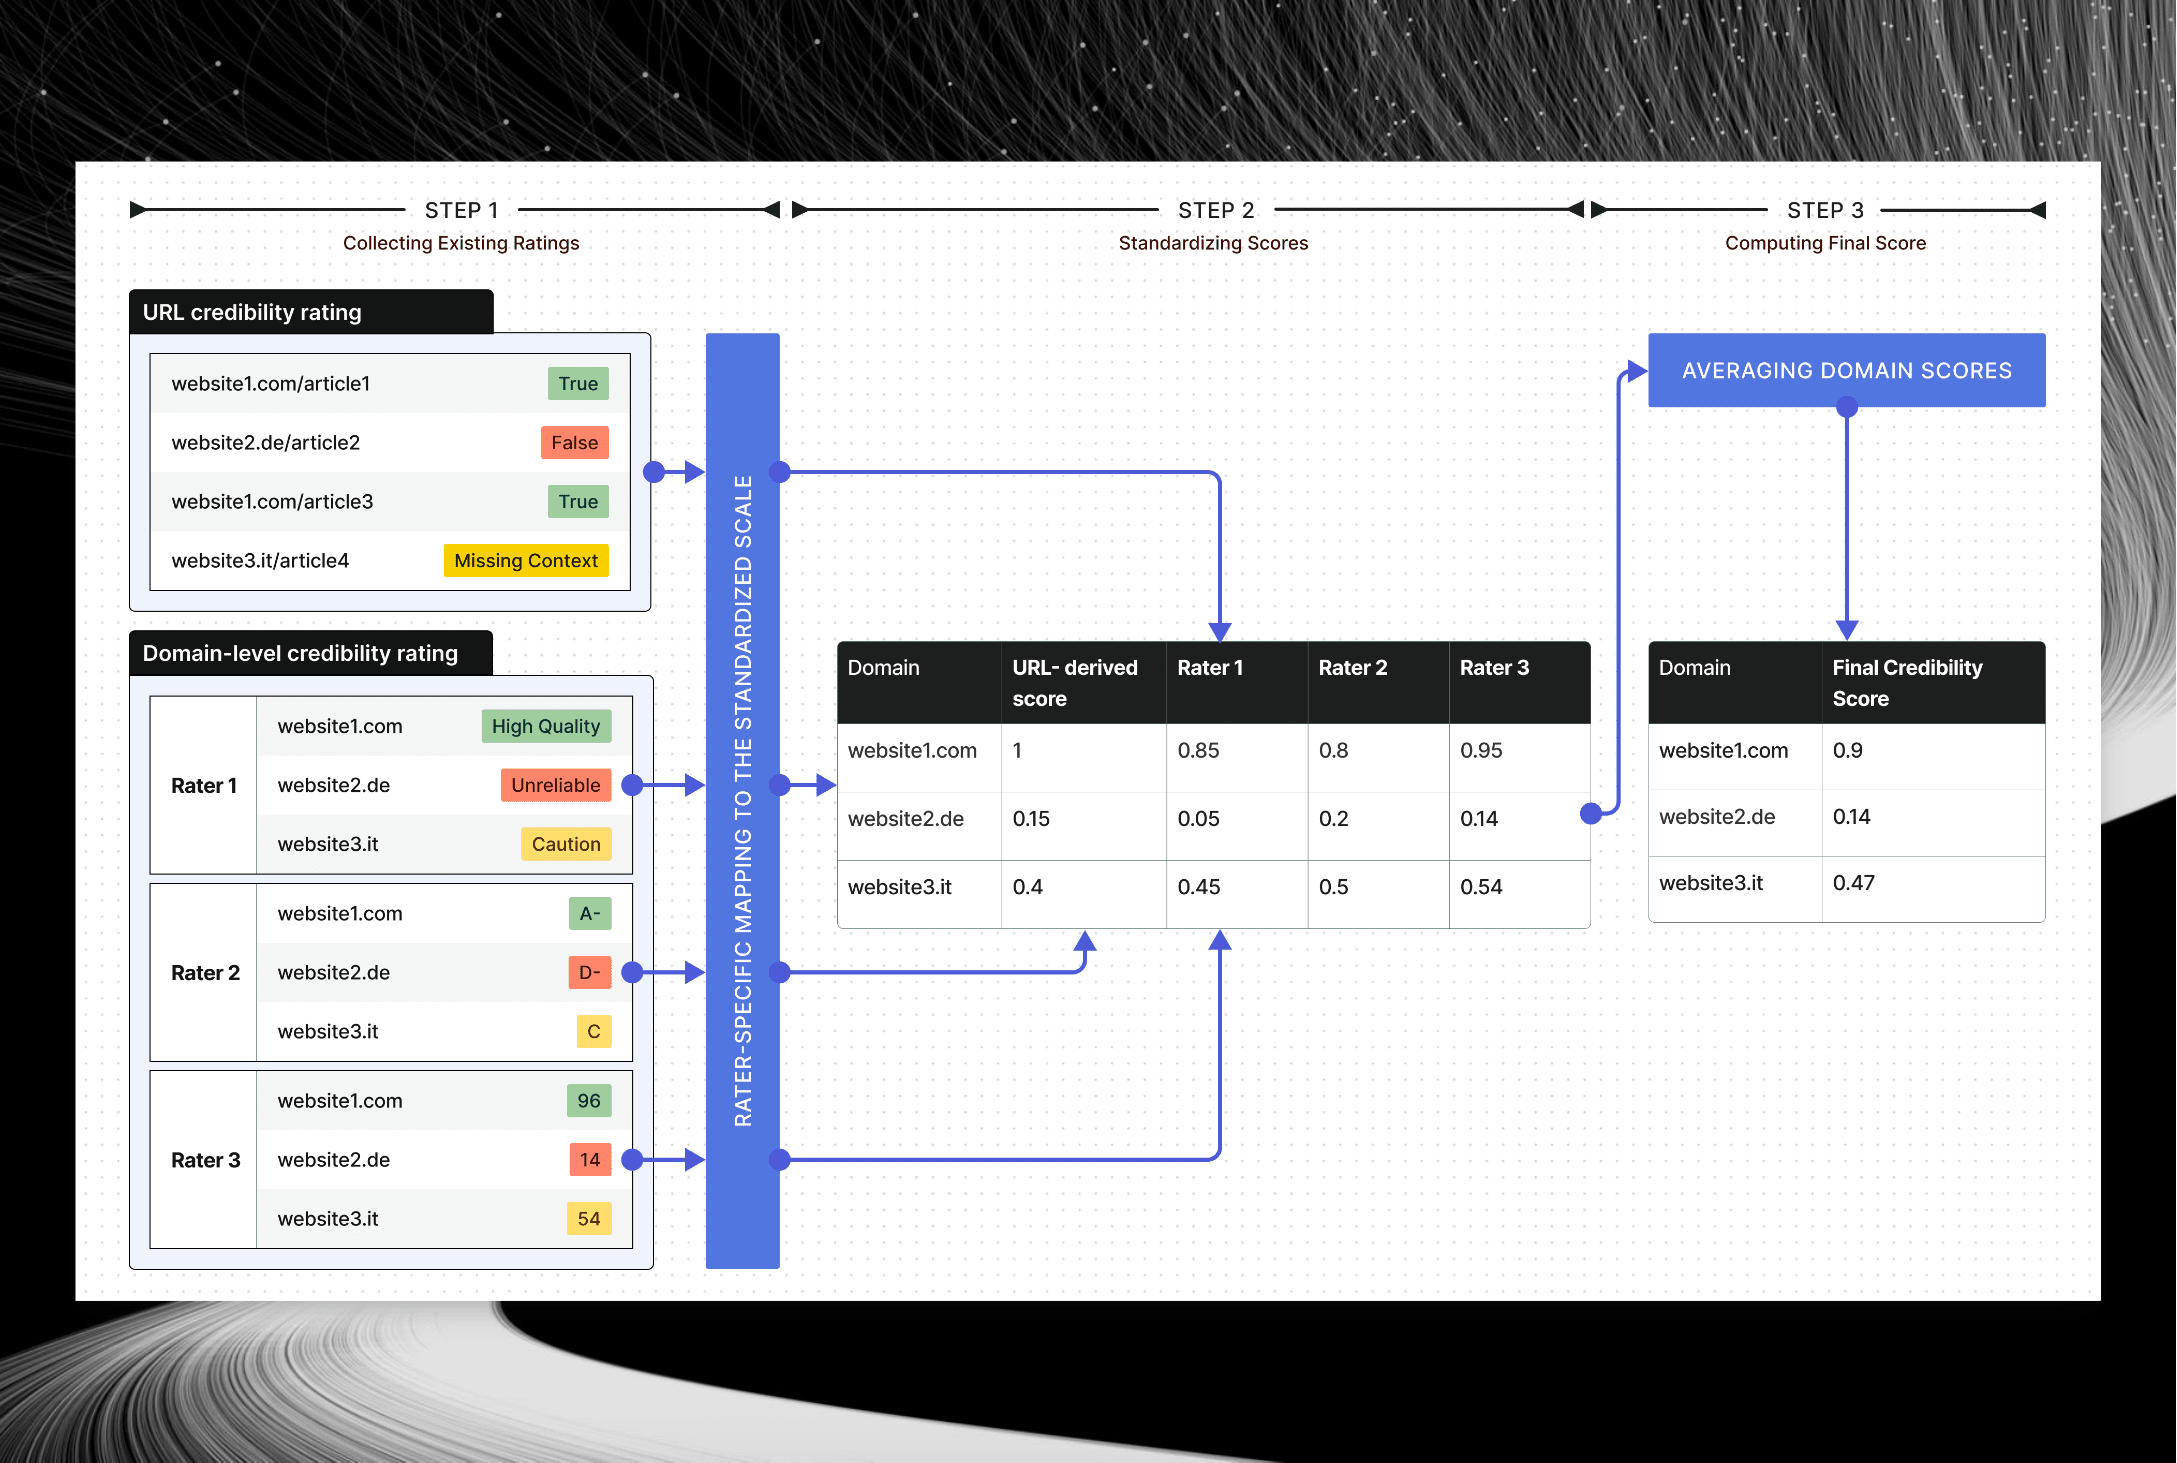Click the website2.de/article2 URL text

point(265,442)
